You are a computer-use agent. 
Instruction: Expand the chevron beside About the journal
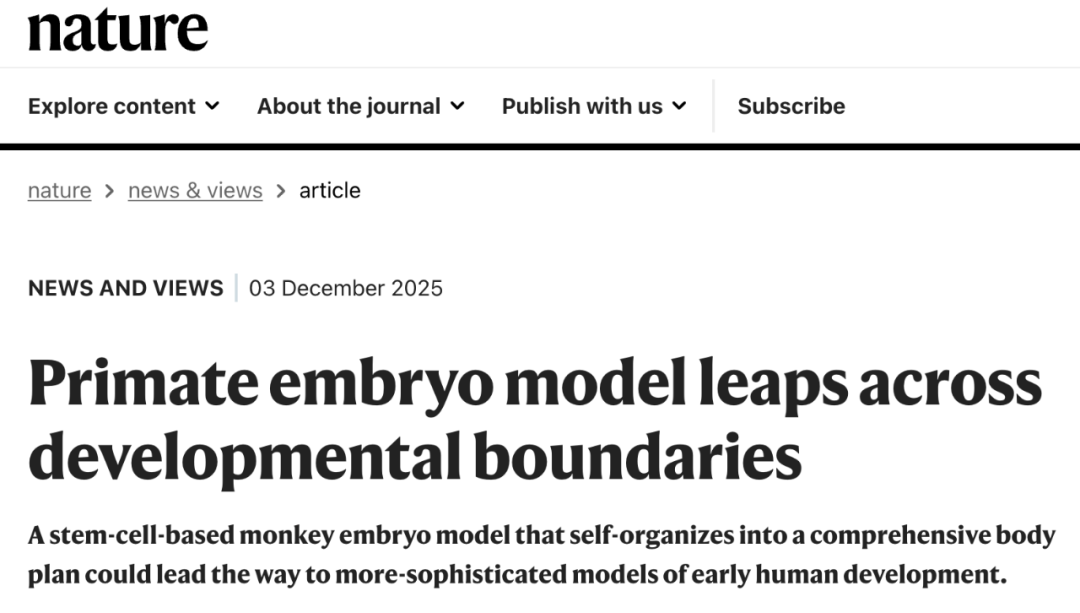pos(457,106)
